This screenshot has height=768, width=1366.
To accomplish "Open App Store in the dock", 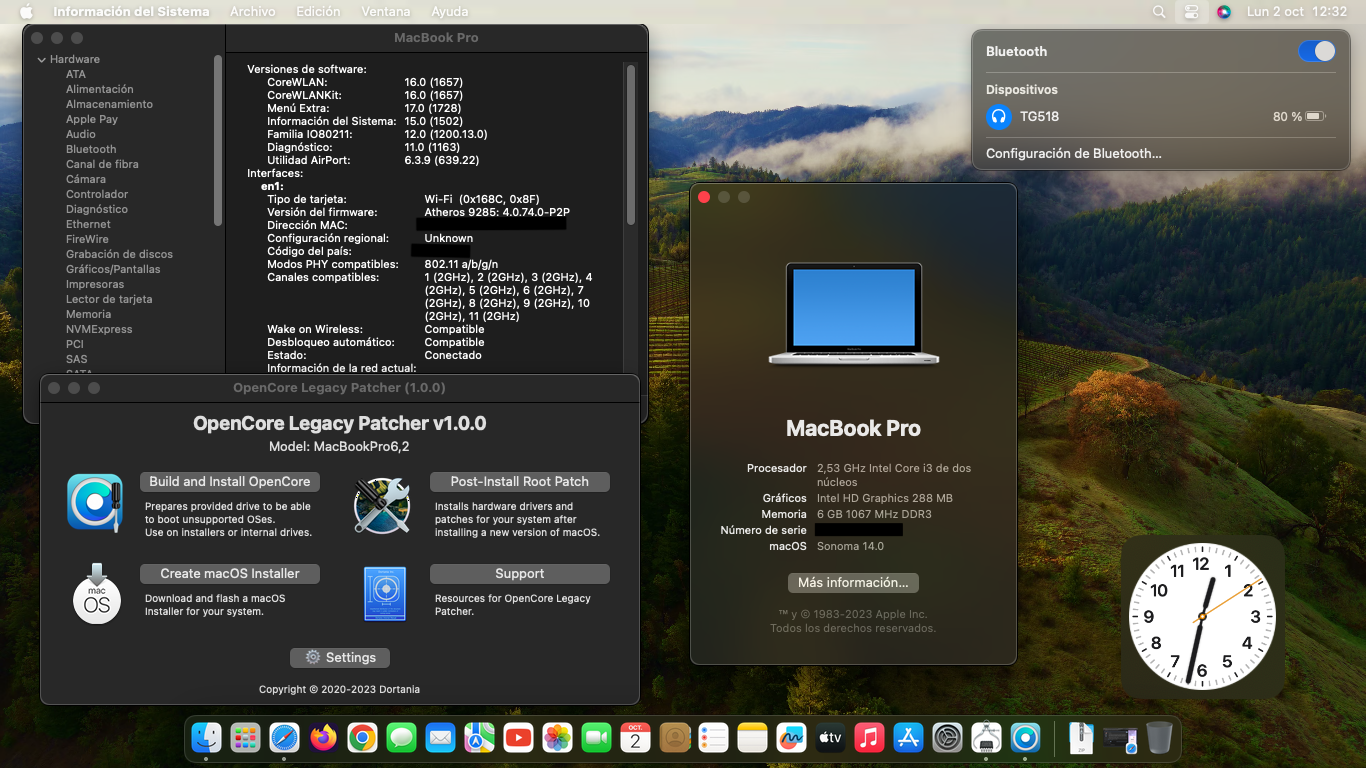I will pyautogui.click(x=908, y=738).
